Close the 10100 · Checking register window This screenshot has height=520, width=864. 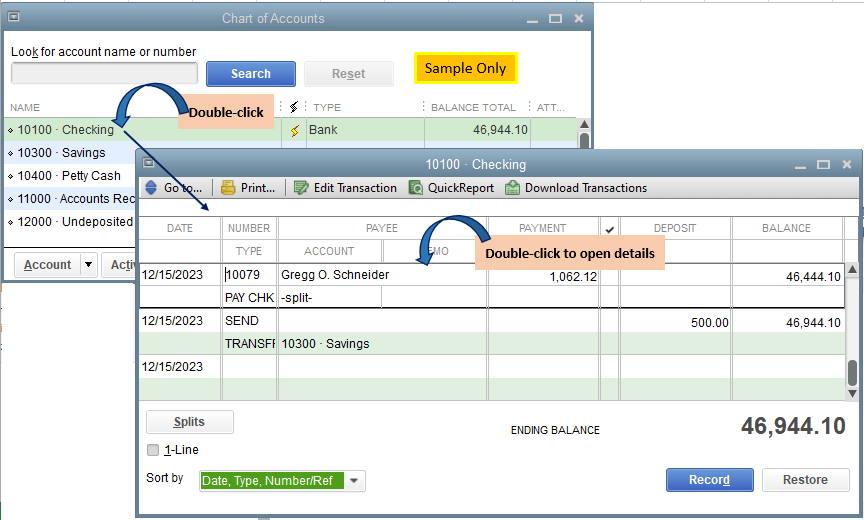847,165
